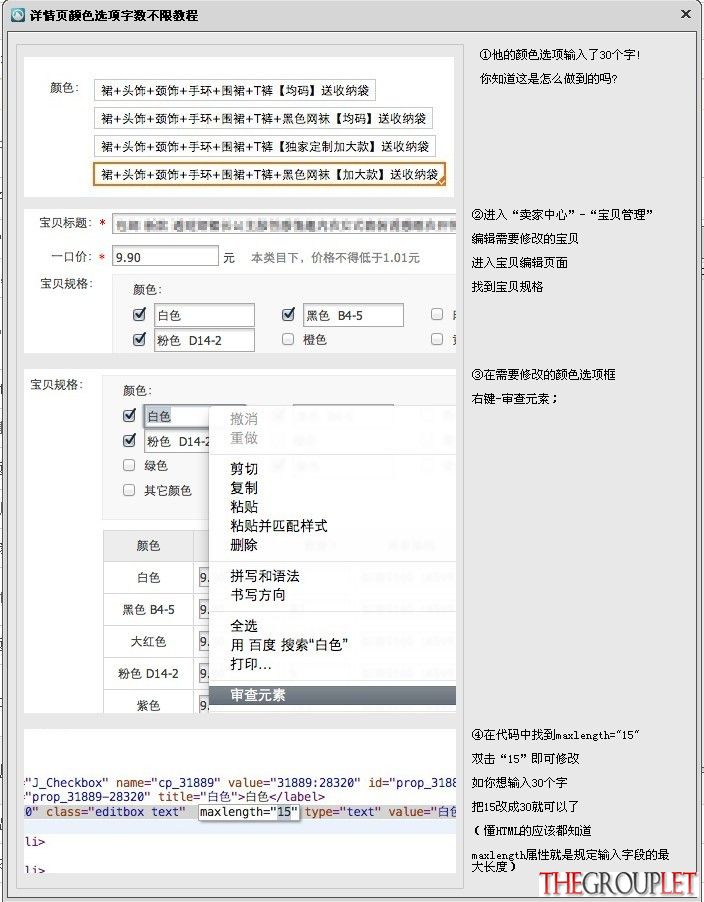Viewport: 704px width, 902px height.
Task: Tick the 橙色 checkbox
Action: [x=288, y=339]
